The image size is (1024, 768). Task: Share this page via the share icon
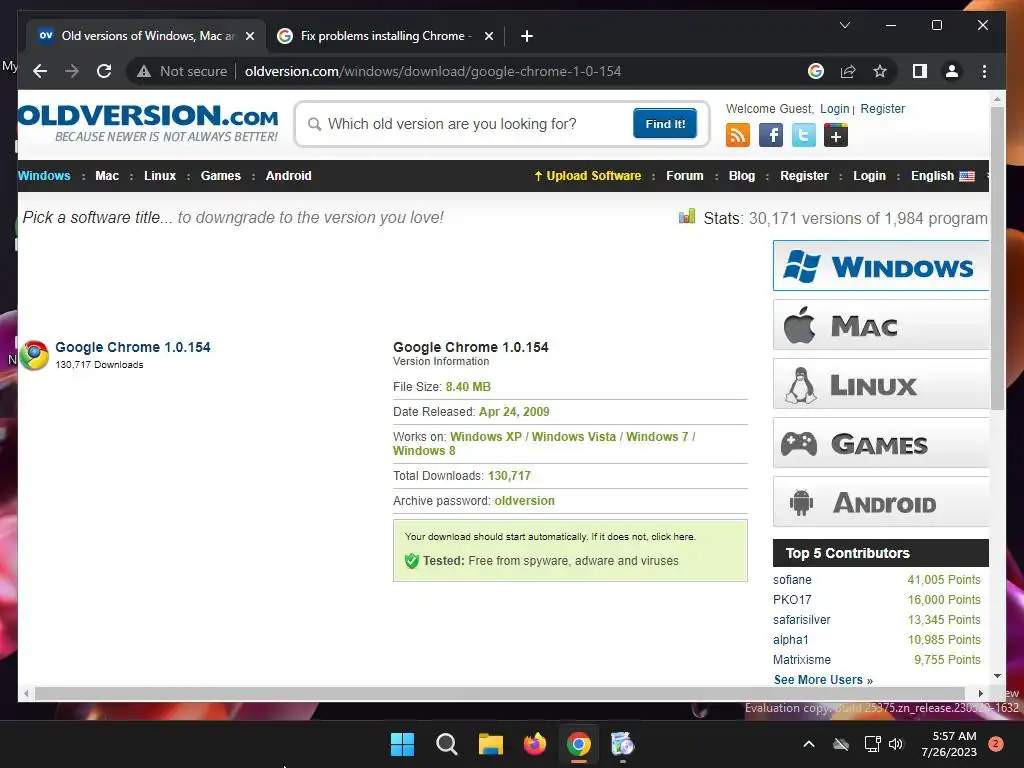pos(848,71)
